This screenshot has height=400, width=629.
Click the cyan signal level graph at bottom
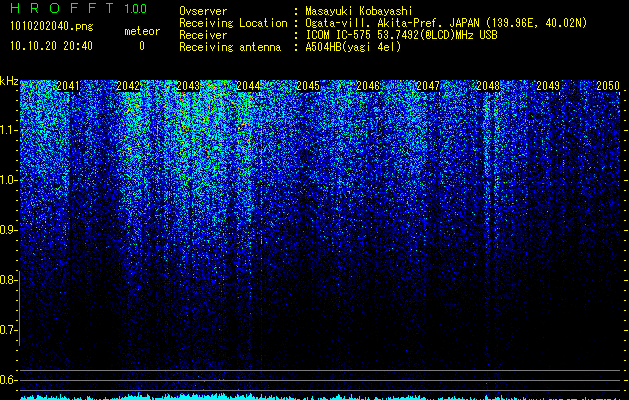click(x=320, y=397)
